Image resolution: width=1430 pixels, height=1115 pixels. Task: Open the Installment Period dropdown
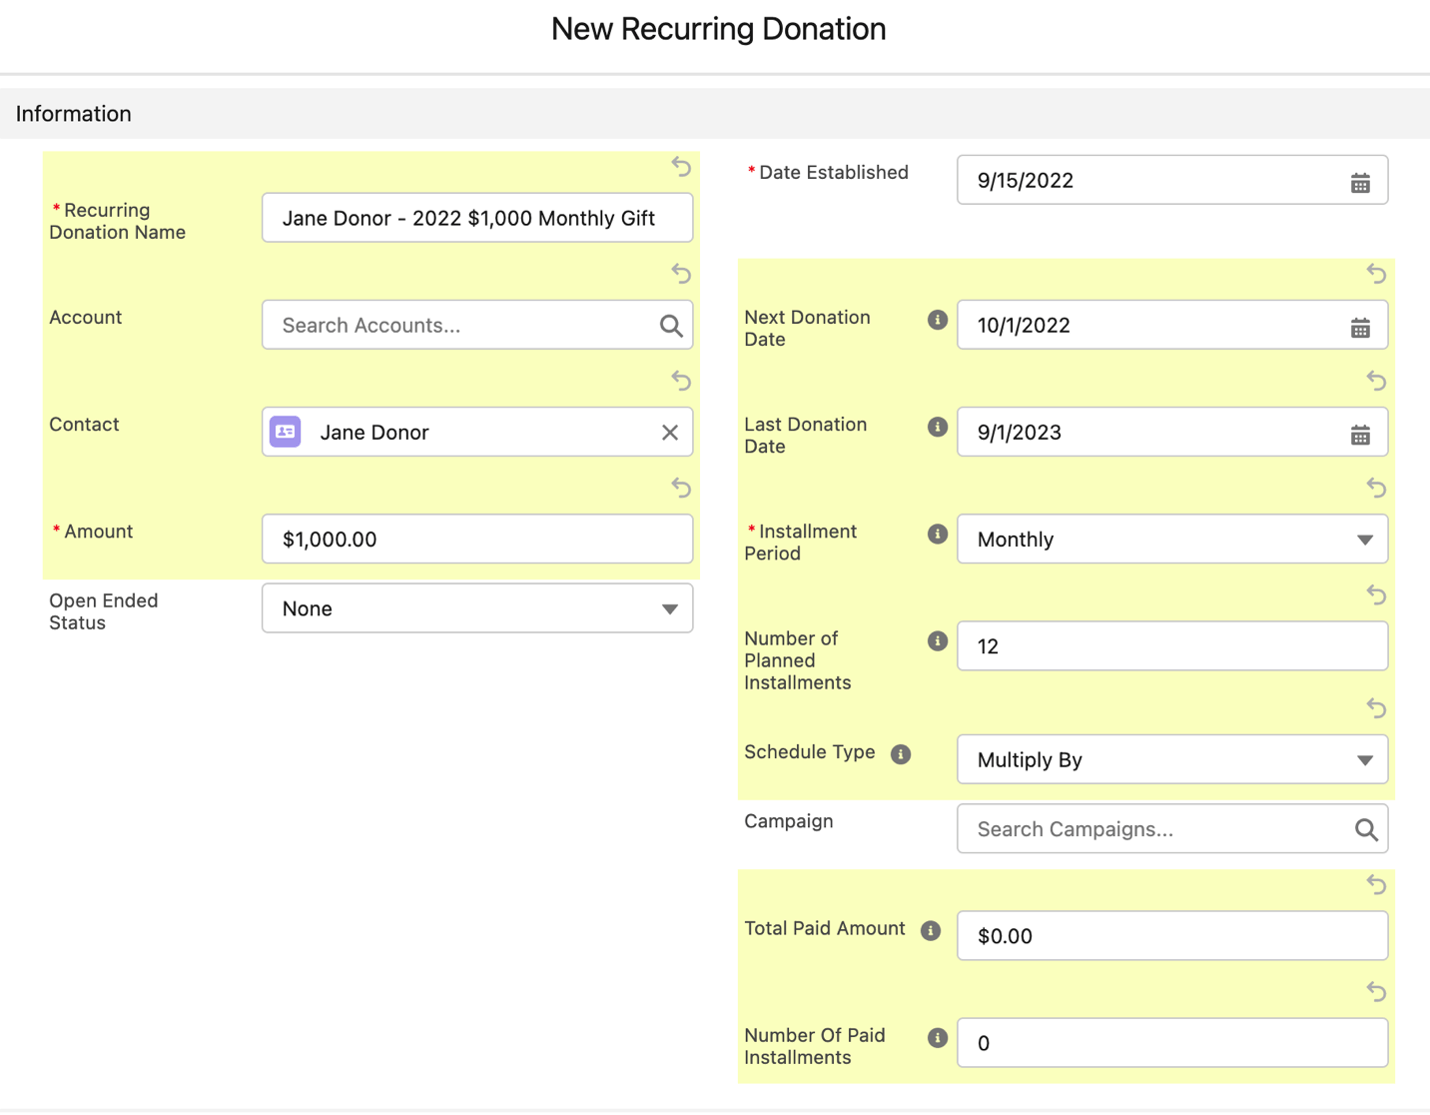pyautogui.click(x=1172, y=539)
